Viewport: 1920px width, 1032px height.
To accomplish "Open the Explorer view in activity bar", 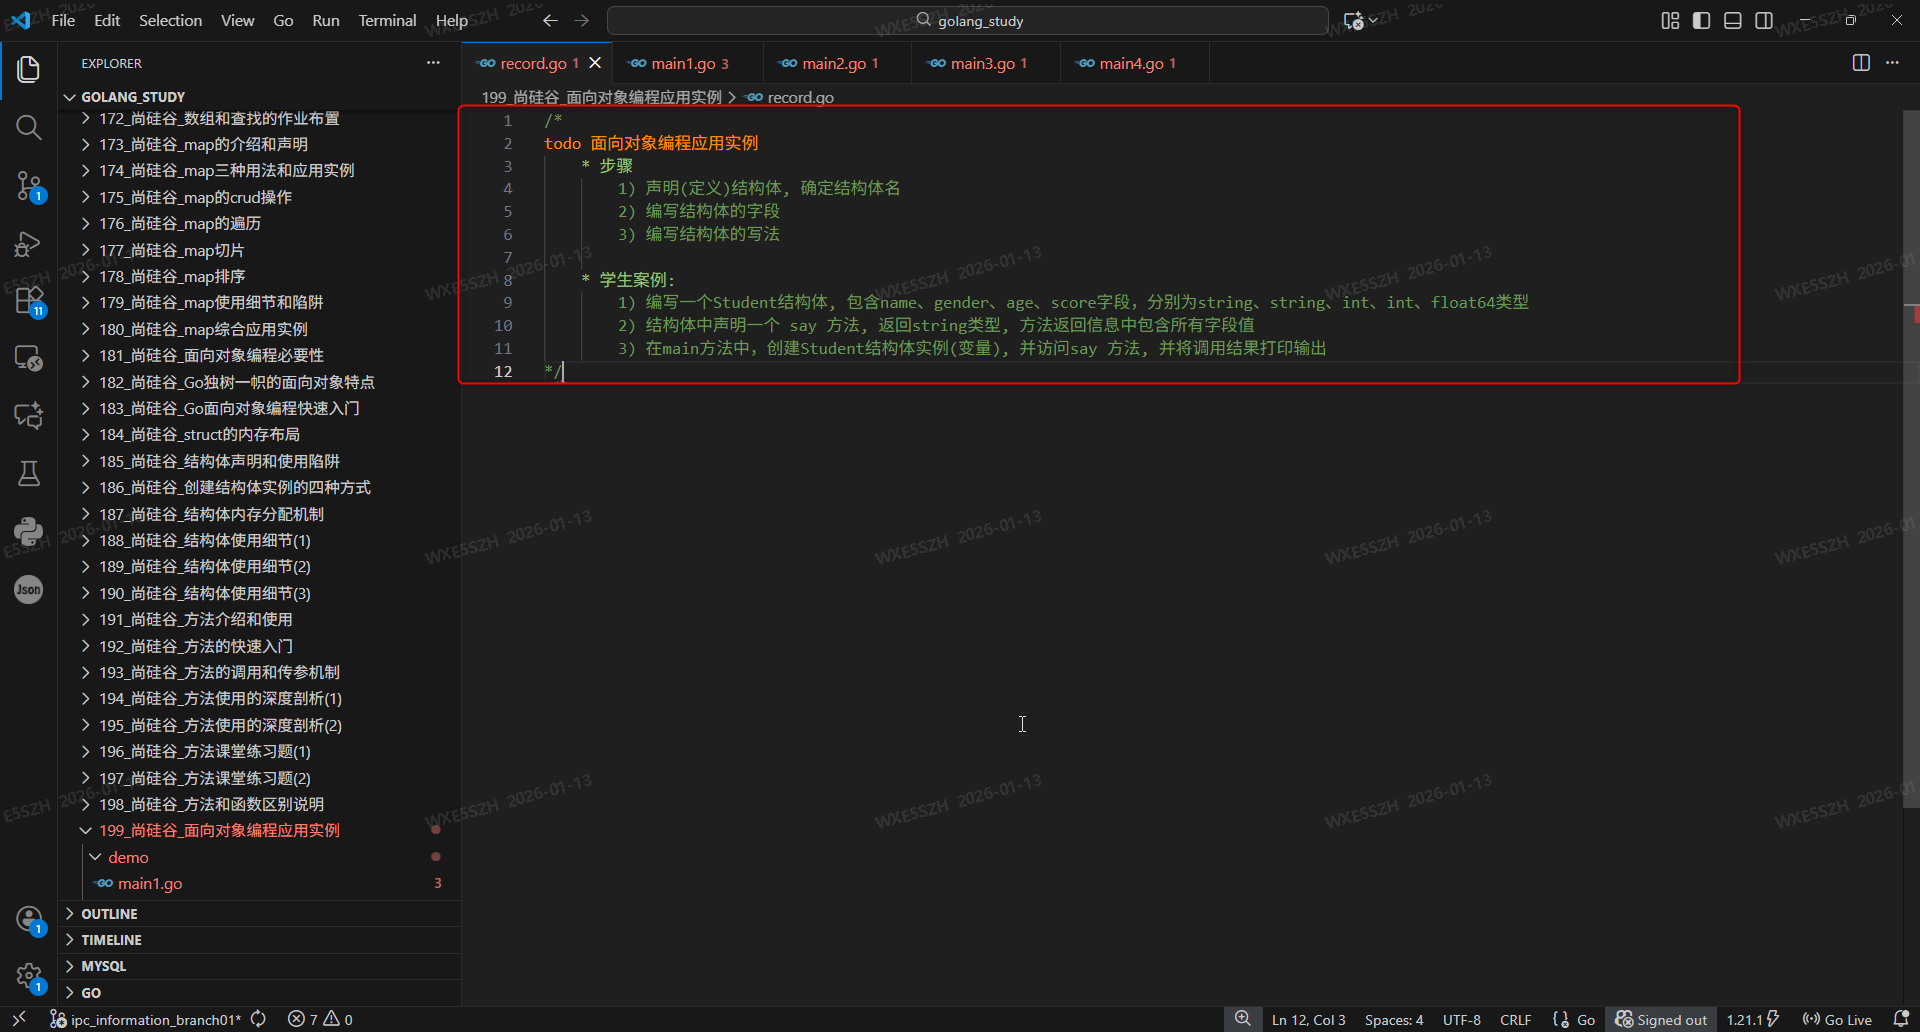I will click(x=29, y=69).
